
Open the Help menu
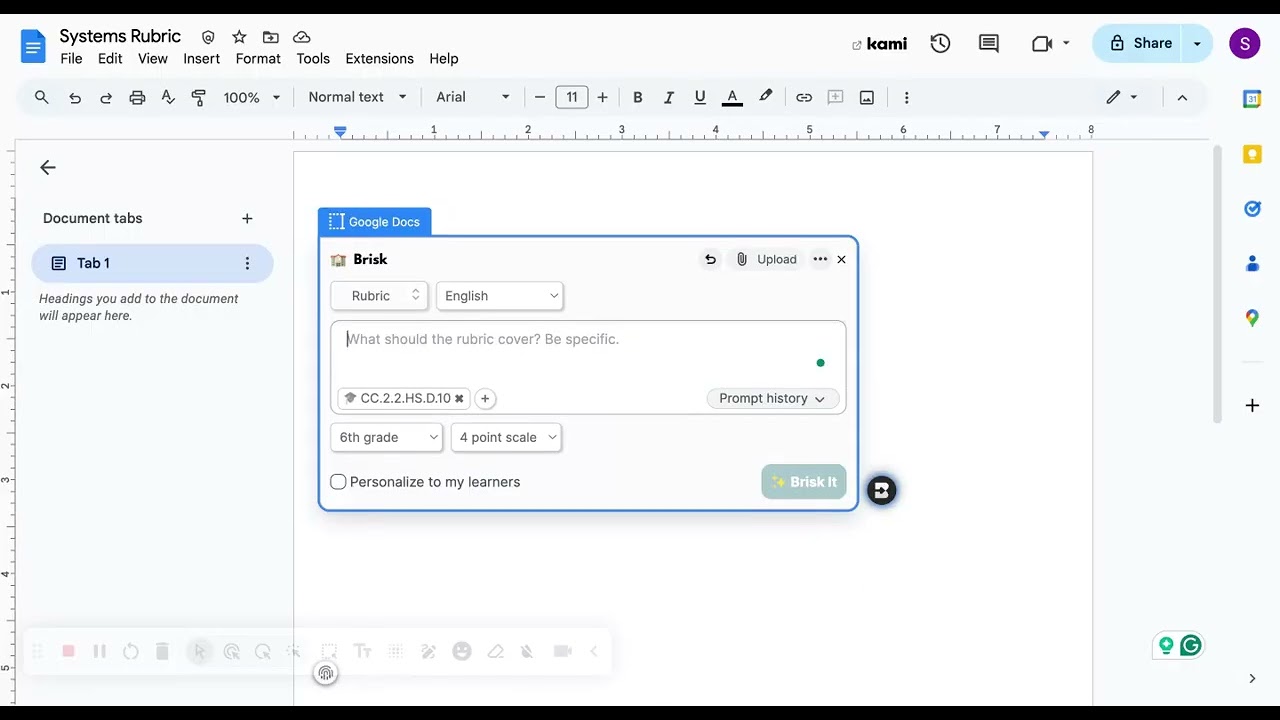pos(443,59)
